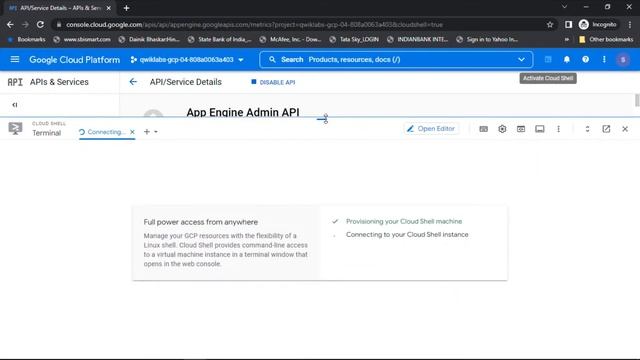Click the Provisioning your Cloud Shell machine text
Image resolution: width=640 pixels, height=360 pixels.
(x=404, y=221)
